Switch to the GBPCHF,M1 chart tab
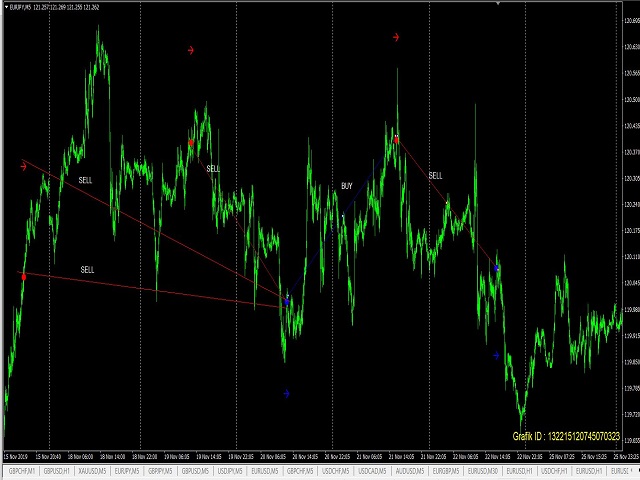This screenshot has height=480, width=640. 22,471
